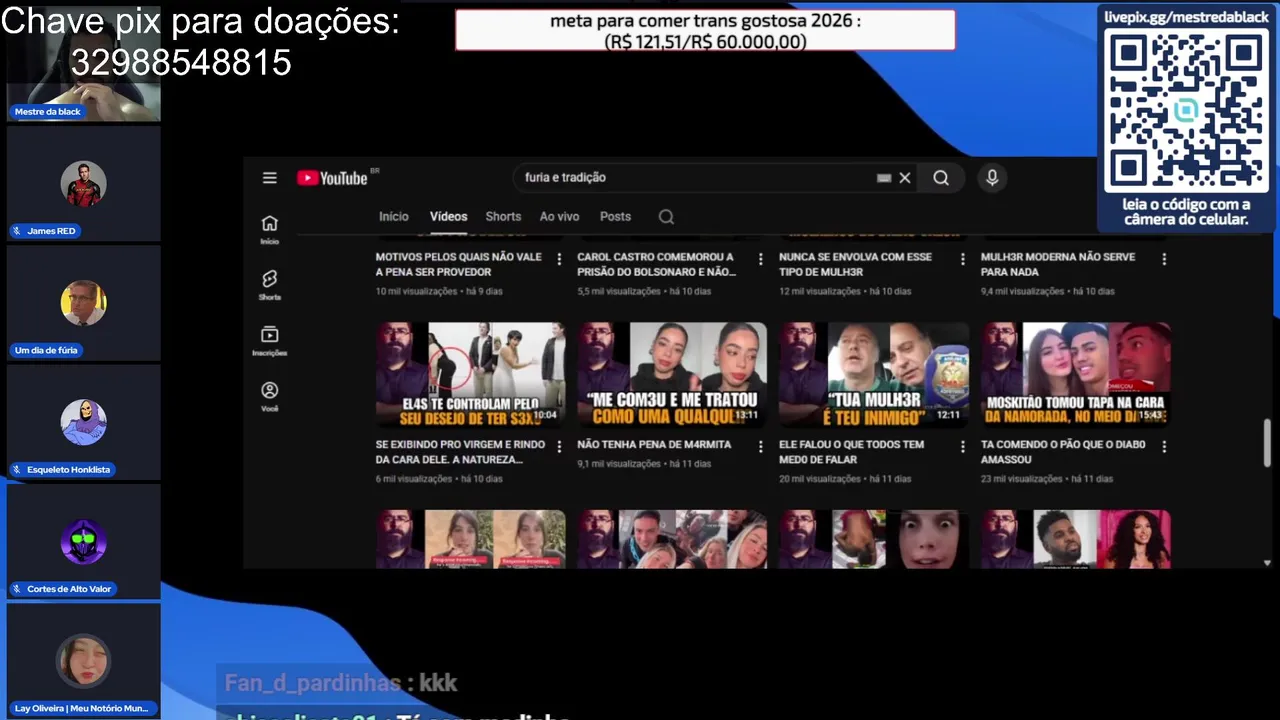Open title TA COMENDO O PÃO QUE O DIAB0 AMASSOU
1280x720 pixels.
[x=1063, y=452]
